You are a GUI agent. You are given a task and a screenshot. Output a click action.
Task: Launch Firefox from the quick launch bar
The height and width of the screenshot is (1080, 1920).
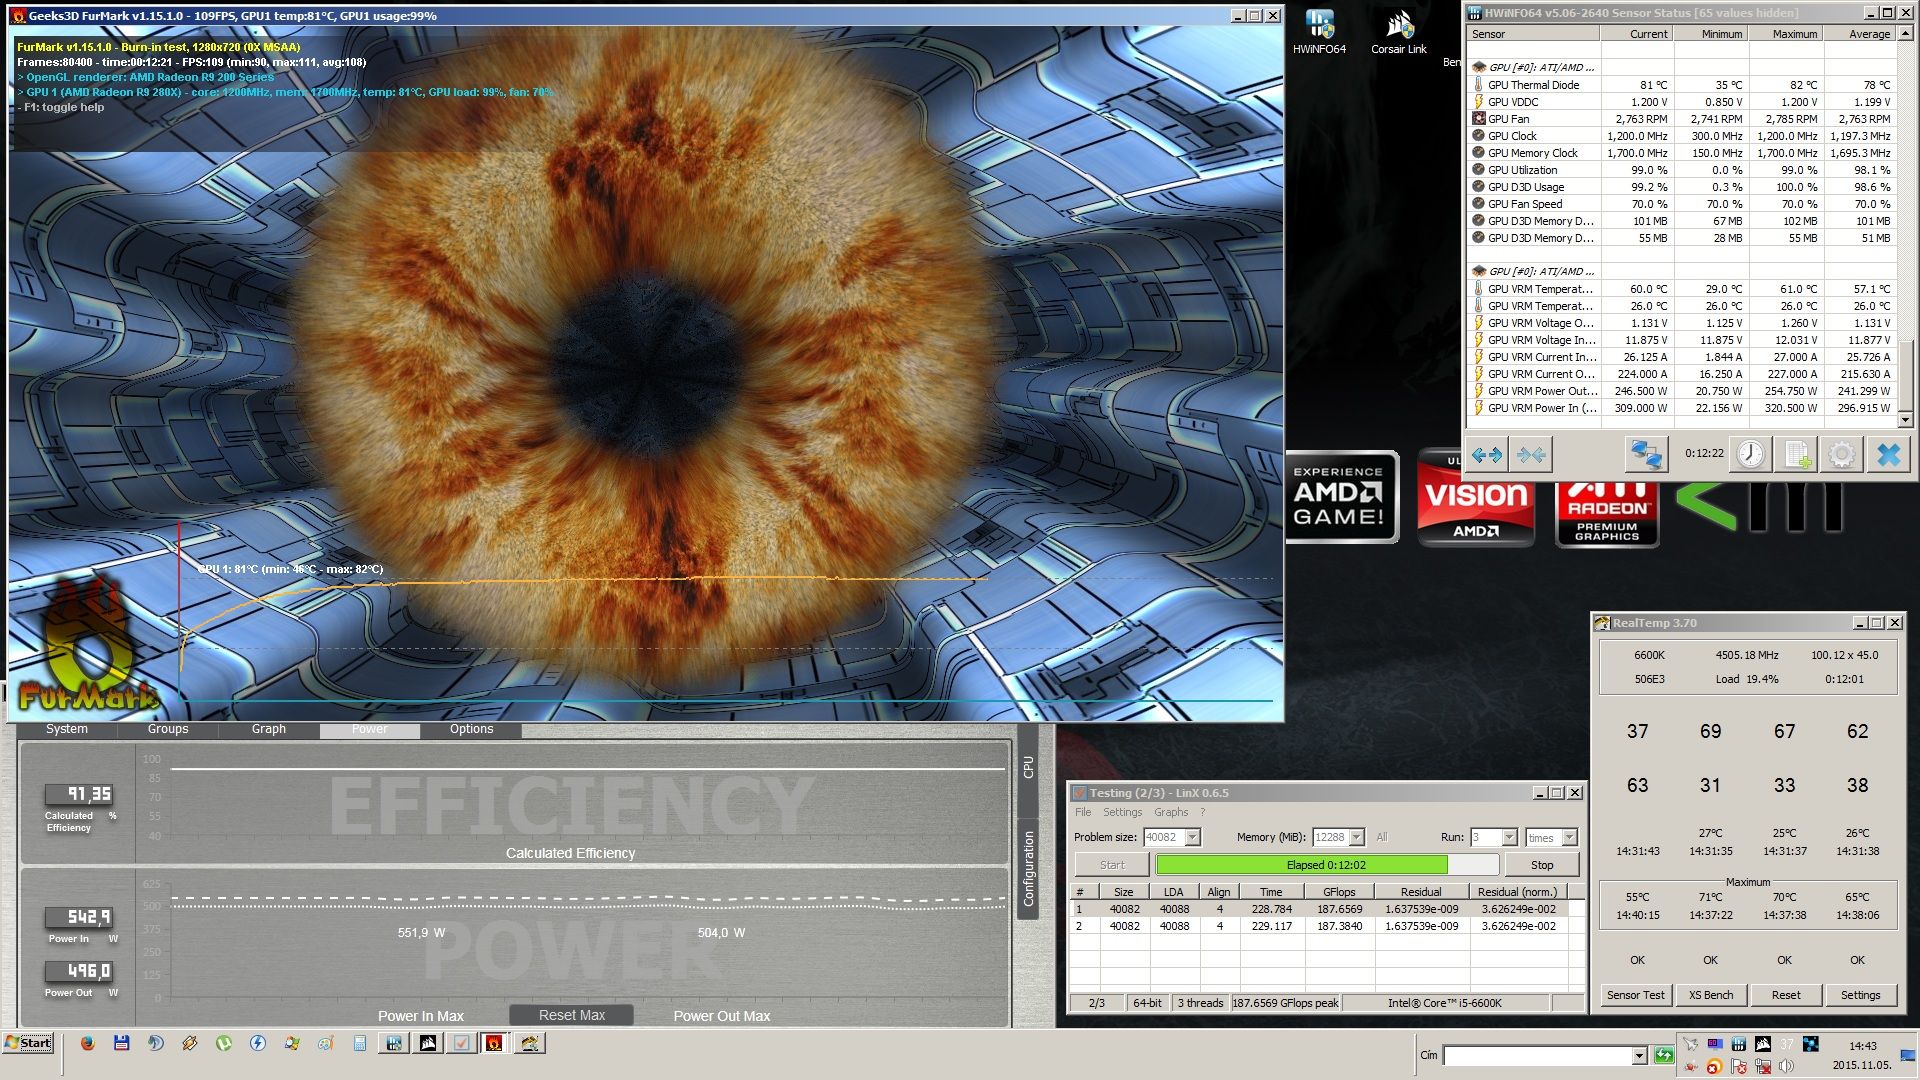(x=87, y=1043)
